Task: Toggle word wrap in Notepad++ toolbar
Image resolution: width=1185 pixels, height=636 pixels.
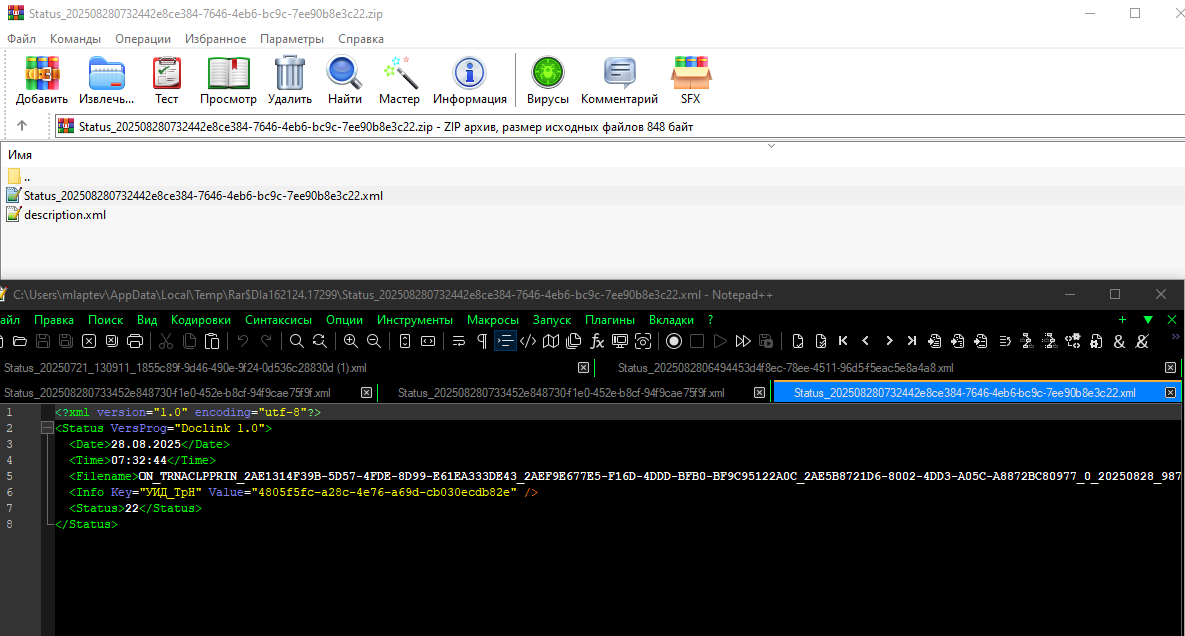Action: (459, 341)
